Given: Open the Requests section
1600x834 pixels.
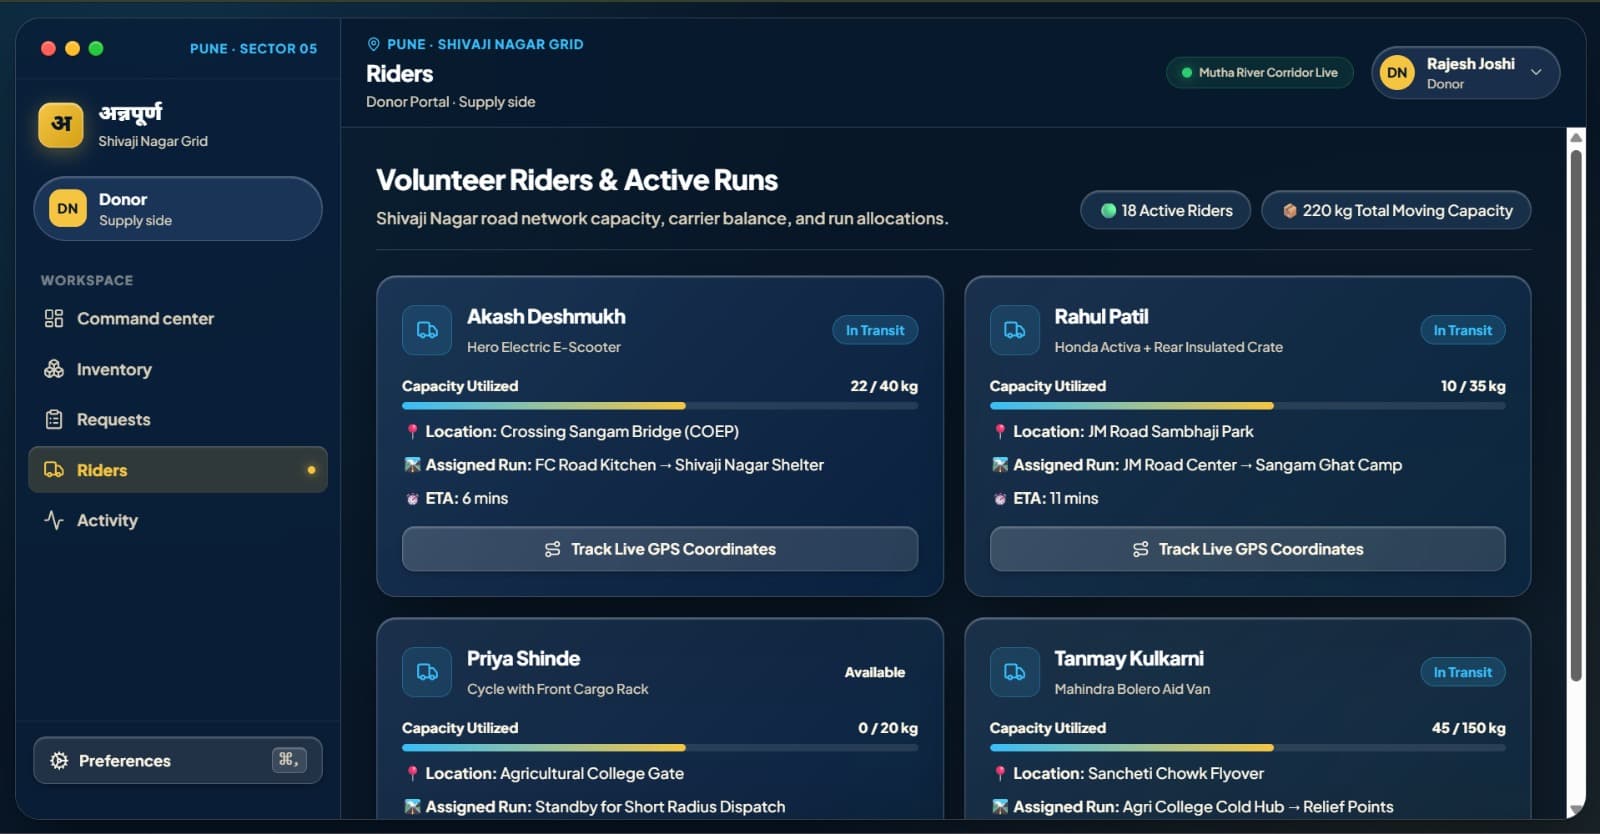Looking at the screenshot, I should (178, 420).
